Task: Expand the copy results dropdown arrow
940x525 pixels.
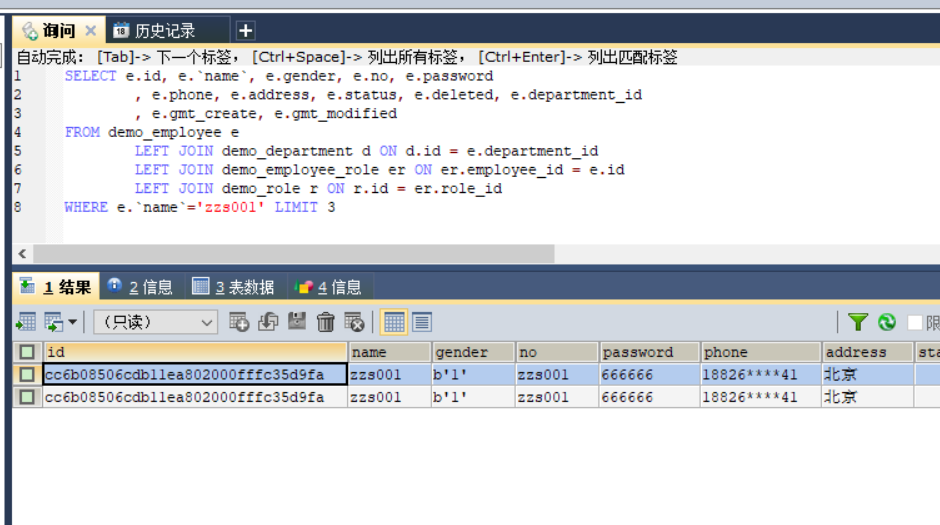Action: point(73,322)
